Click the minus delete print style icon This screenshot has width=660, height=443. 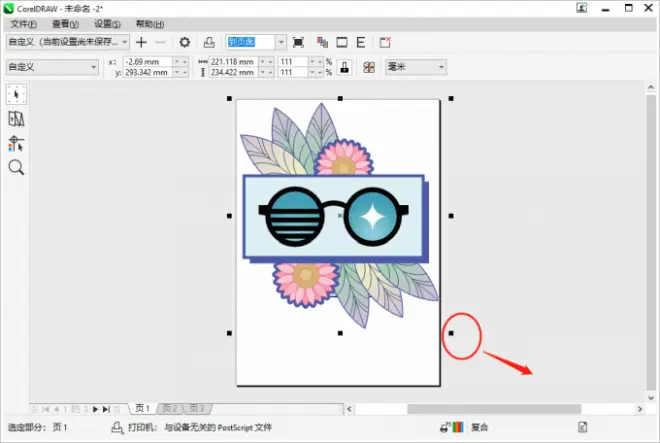pos(160,42)
